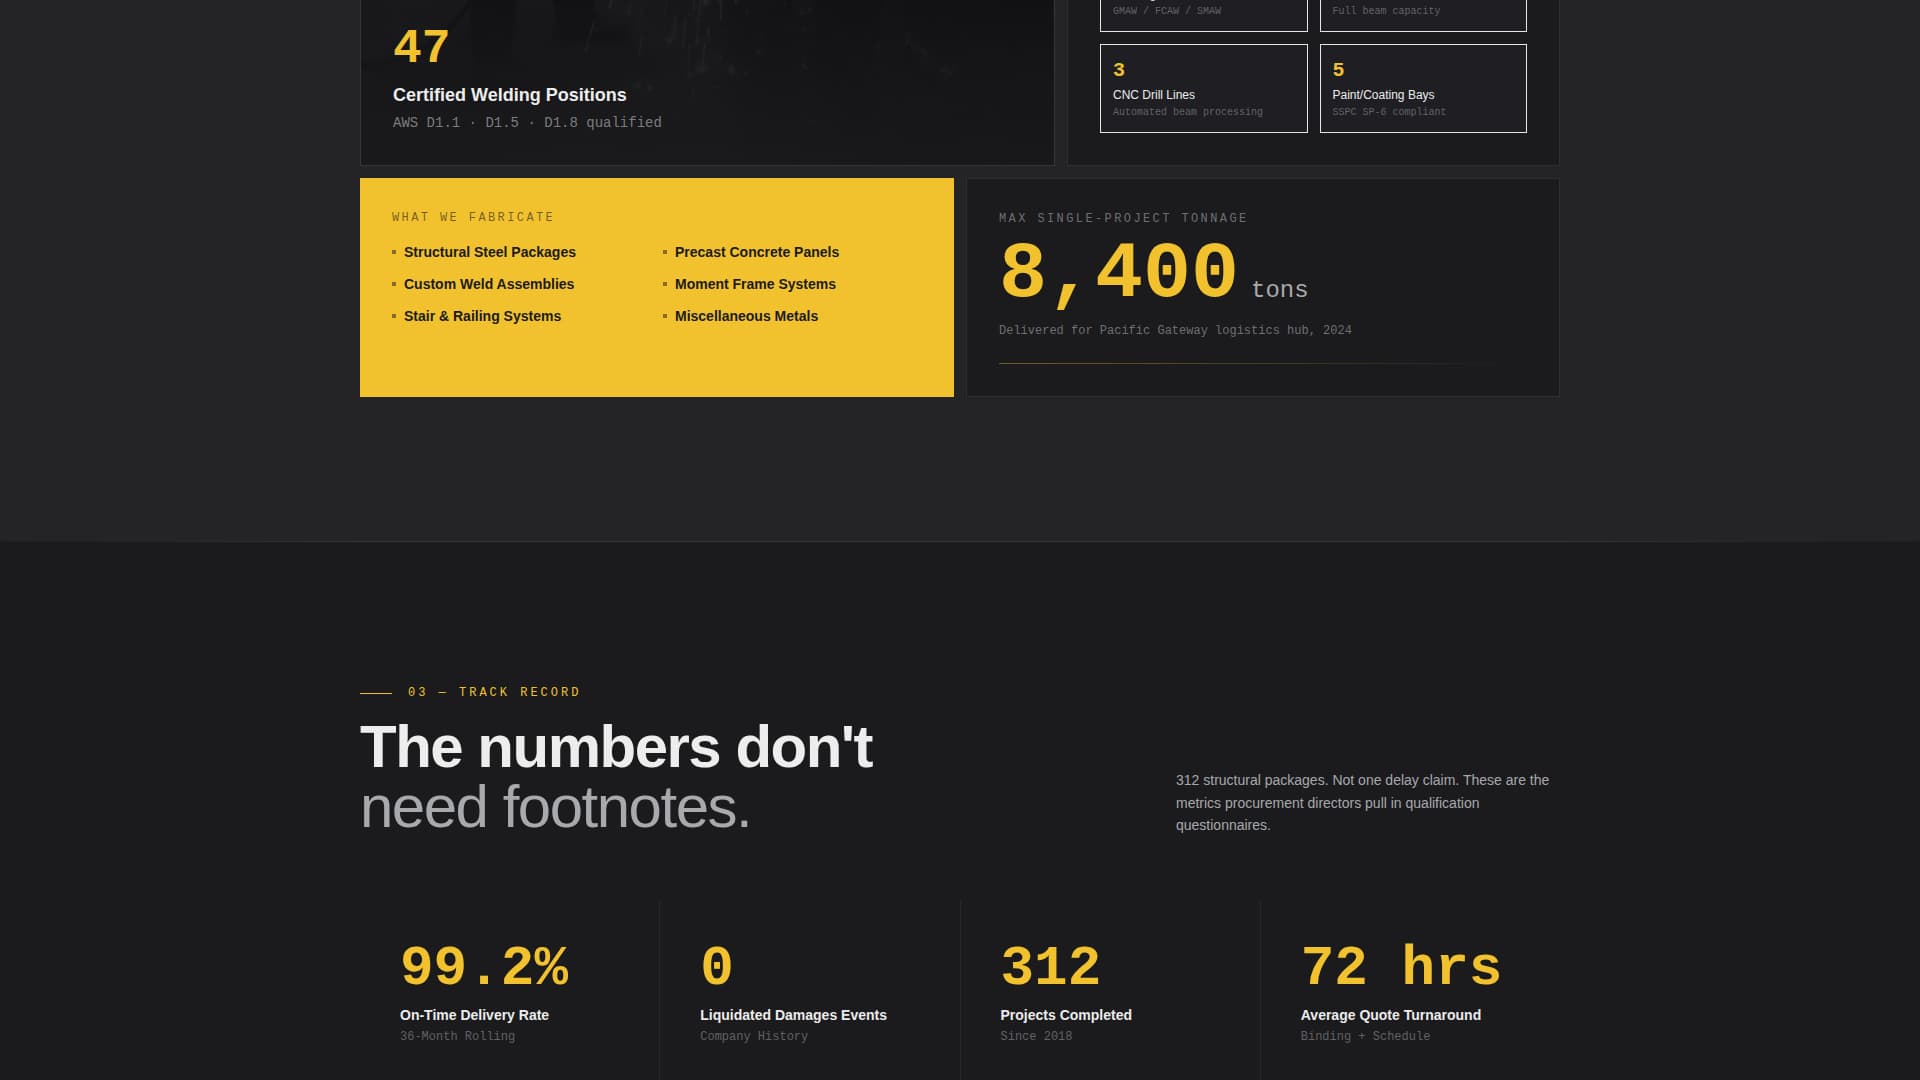Click the What We Fabricate heading

(472, 217)
